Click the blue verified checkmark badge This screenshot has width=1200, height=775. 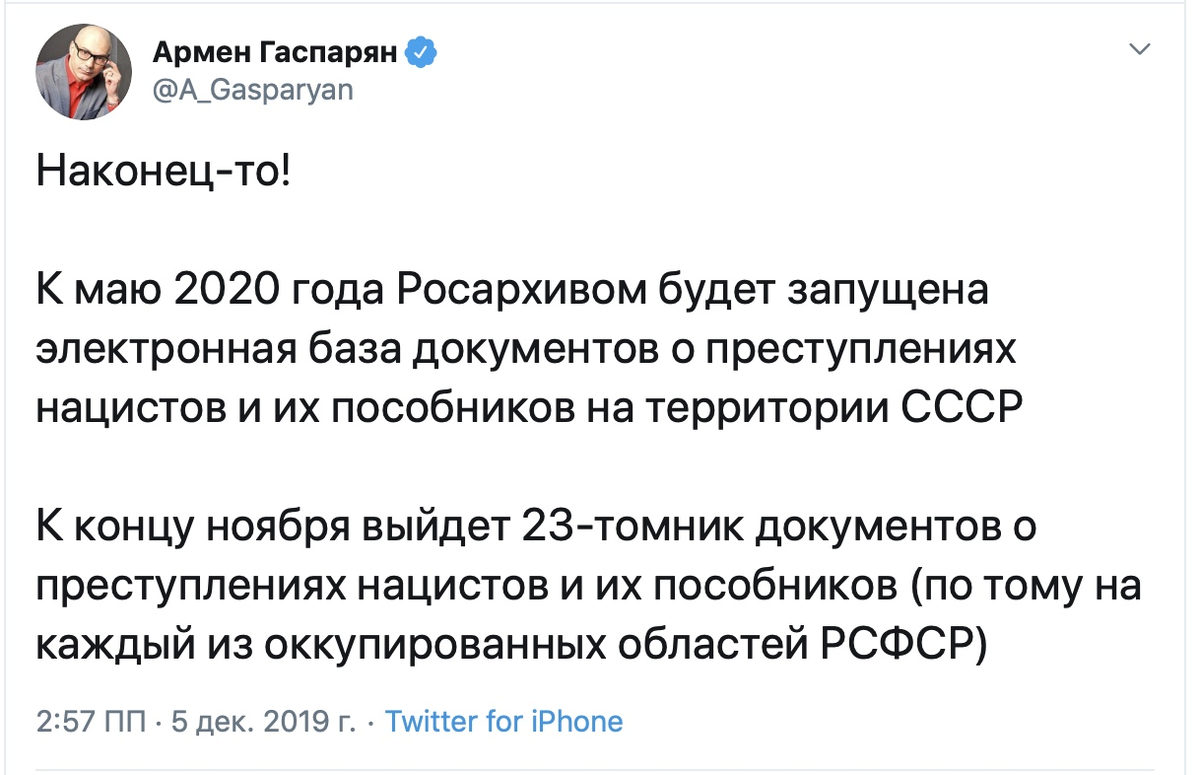pyautogui.click(x=420, y=52)
